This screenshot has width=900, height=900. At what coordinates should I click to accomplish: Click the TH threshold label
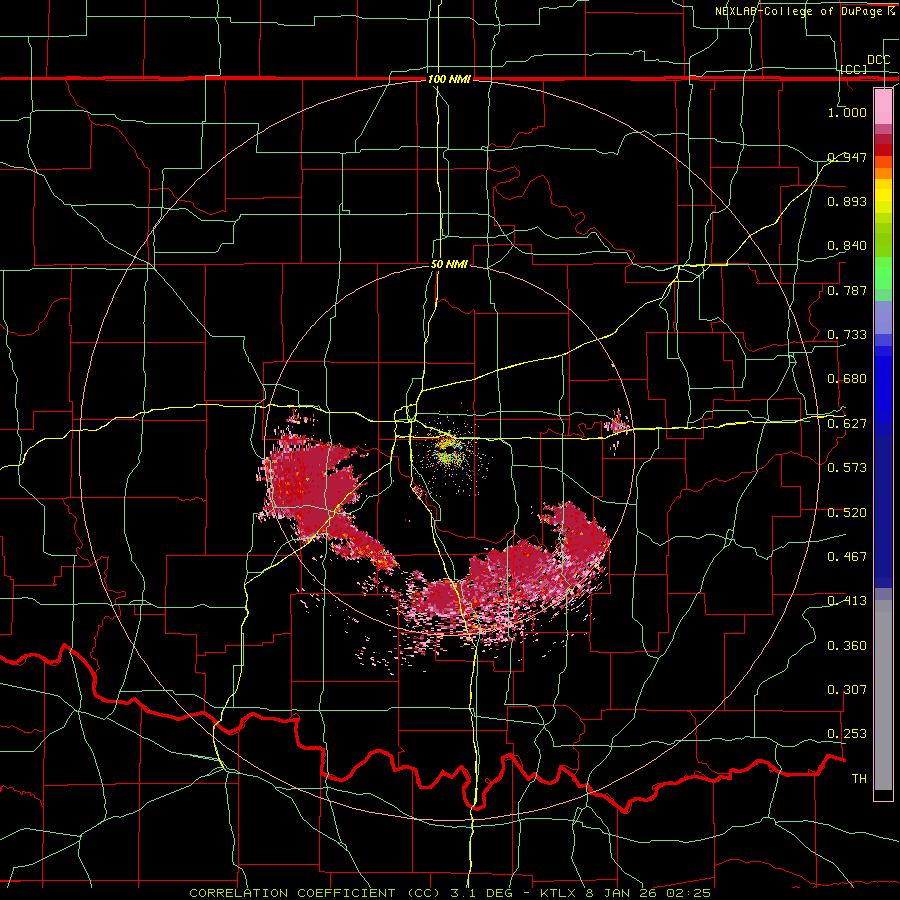pos(859,779)
